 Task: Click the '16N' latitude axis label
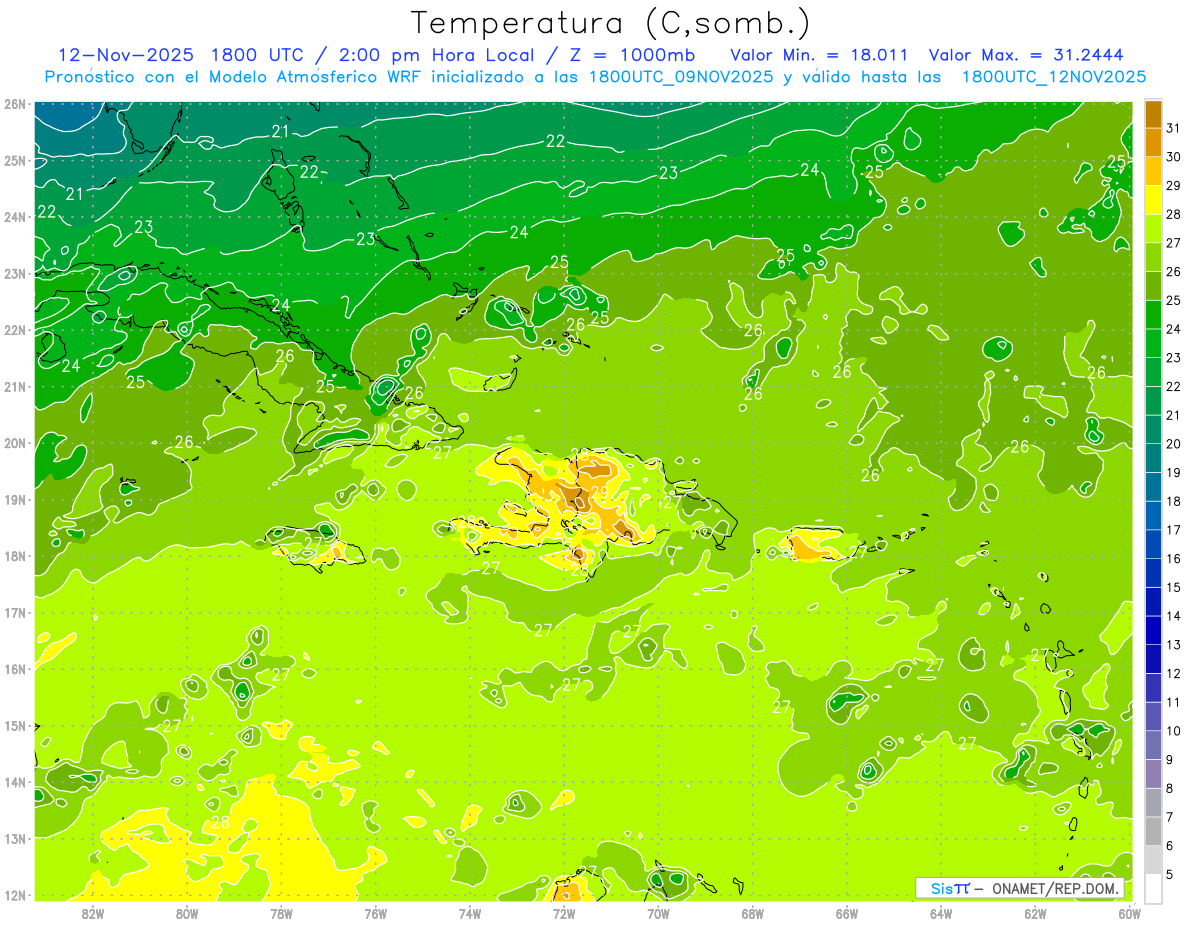pos(14,669)
